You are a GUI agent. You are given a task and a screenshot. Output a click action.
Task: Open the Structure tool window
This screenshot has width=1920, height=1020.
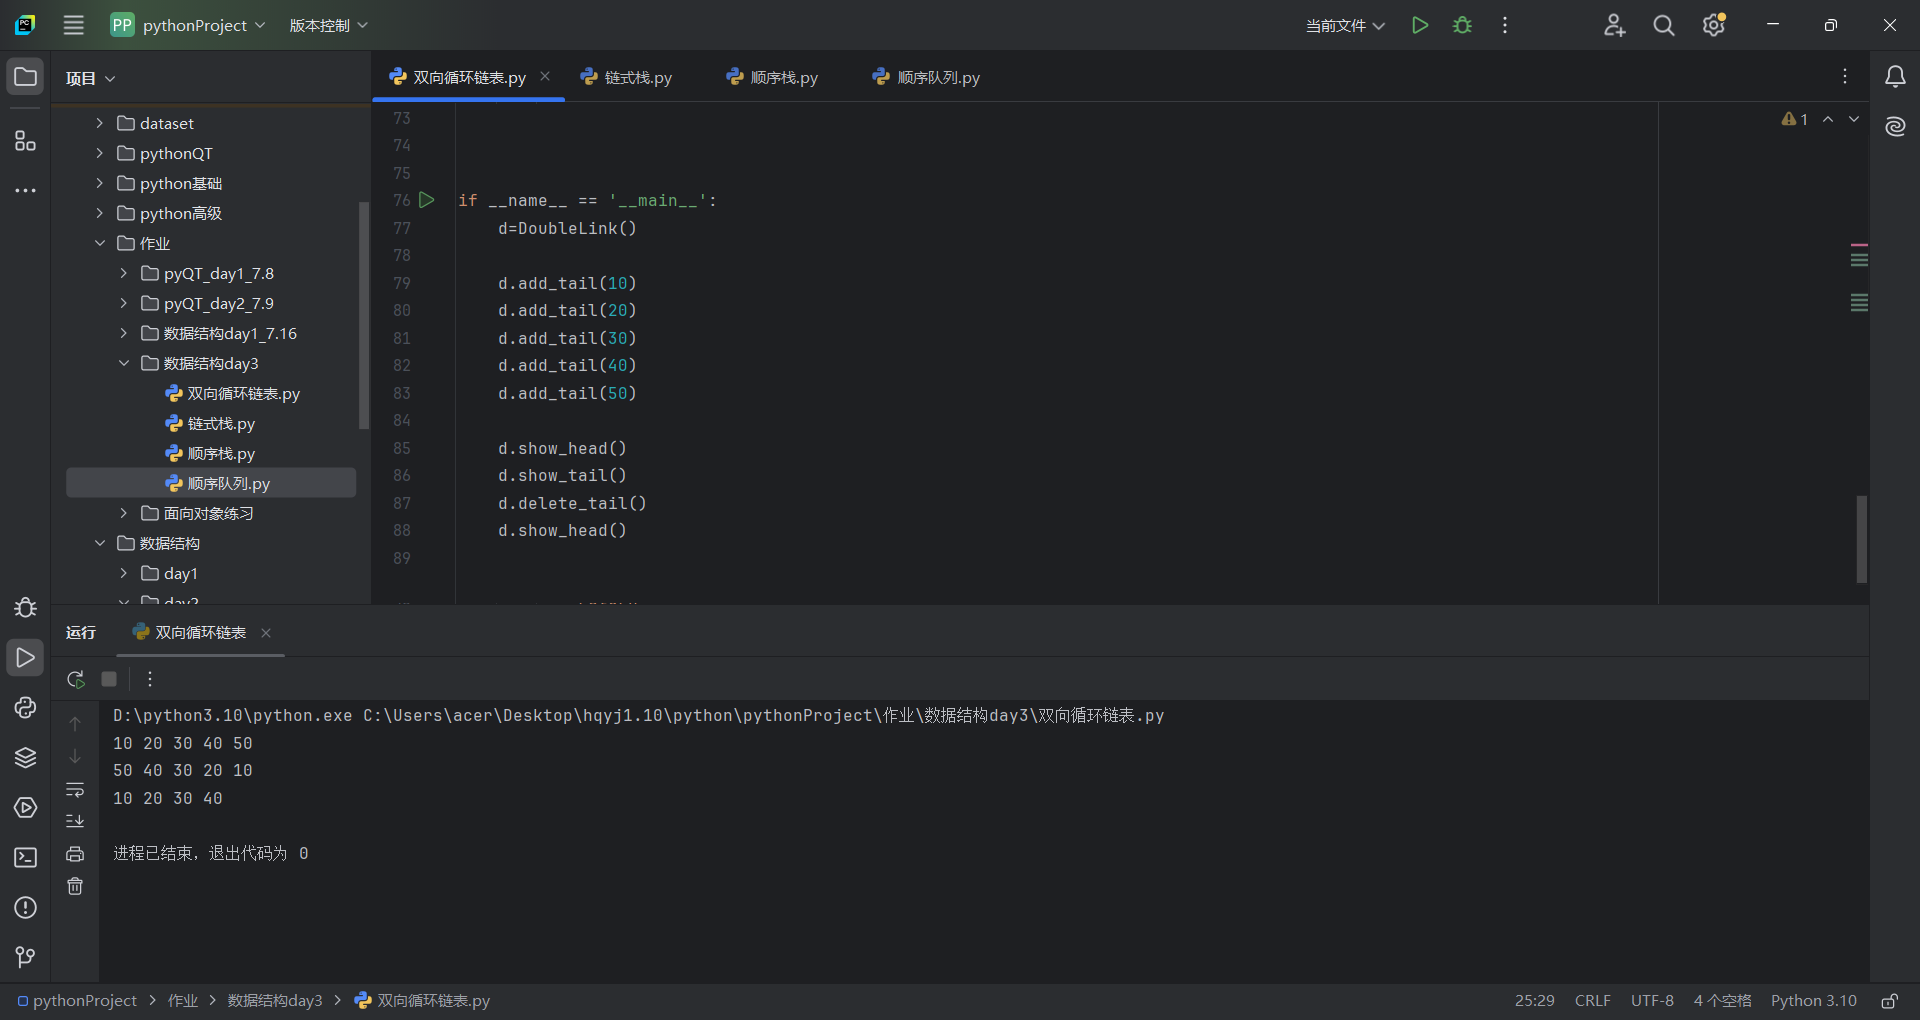click(26, 141)
